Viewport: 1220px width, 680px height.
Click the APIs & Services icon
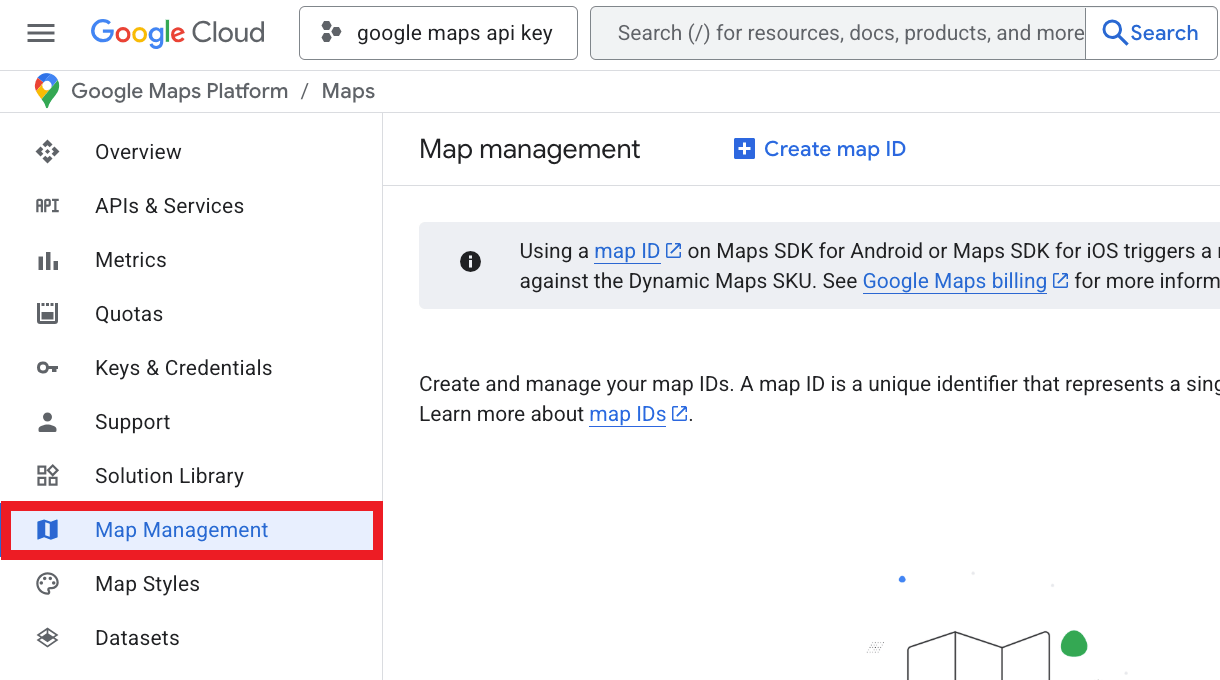coord(47,206)
